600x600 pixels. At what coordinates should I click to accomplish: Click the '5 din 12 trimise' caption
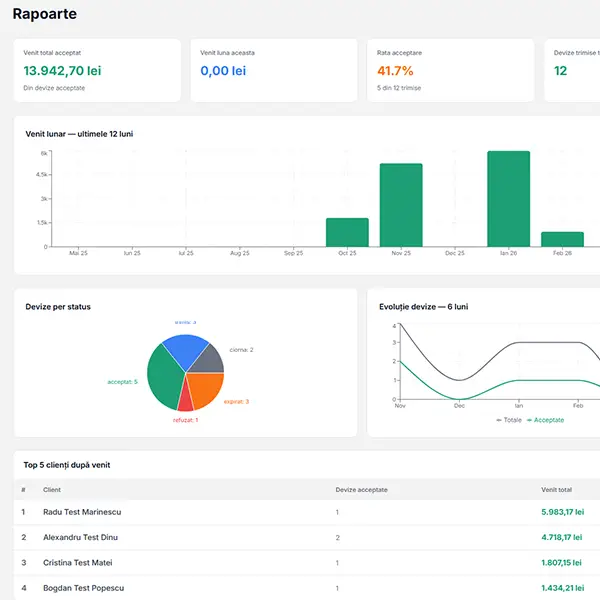[x=399, y=88]
